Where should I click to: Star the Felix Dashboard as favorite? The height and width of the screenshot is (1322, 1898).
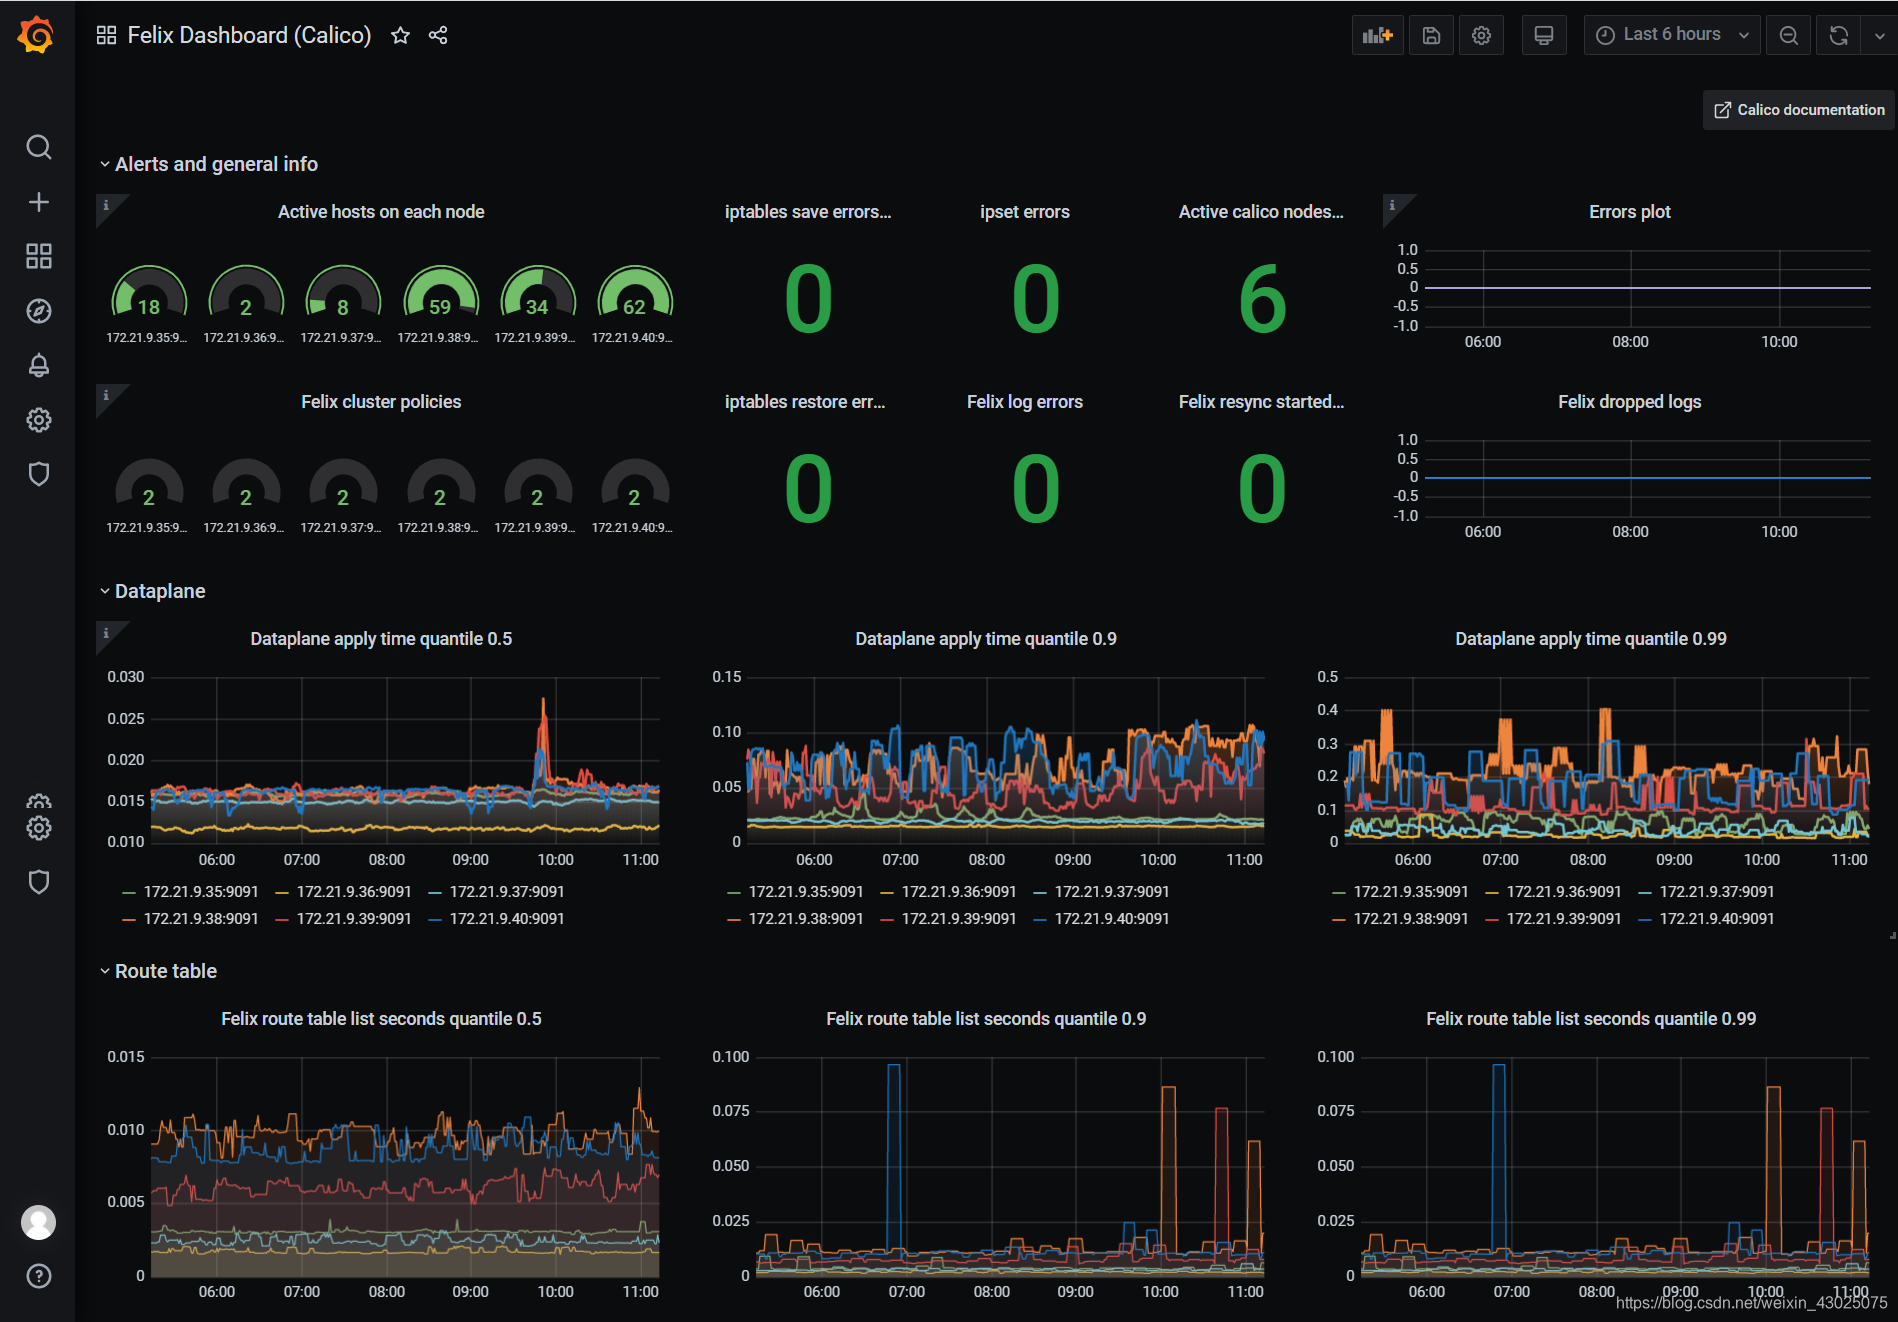click(x=400, y=35)
